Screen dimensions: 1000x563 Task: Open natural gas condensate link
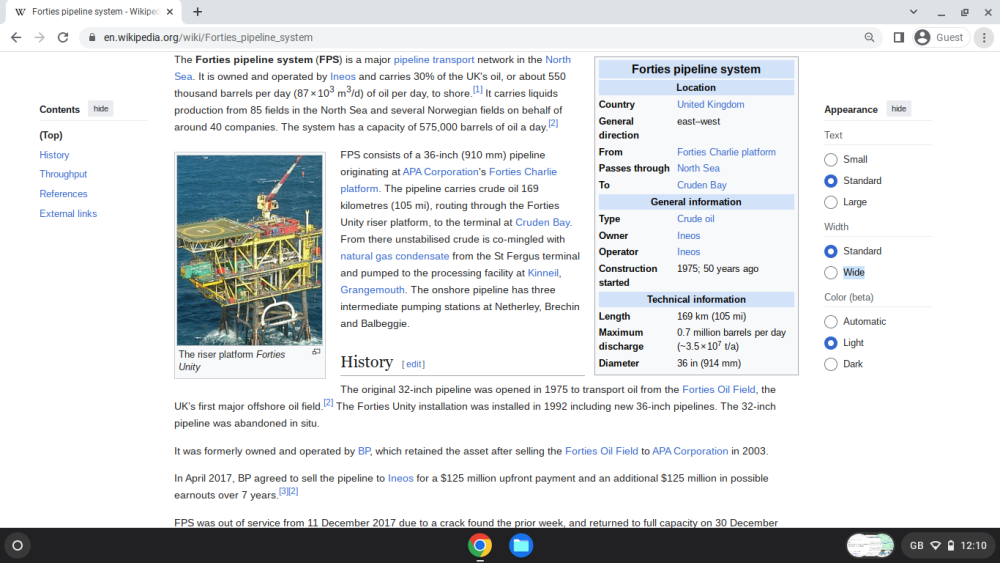point(394,256)
